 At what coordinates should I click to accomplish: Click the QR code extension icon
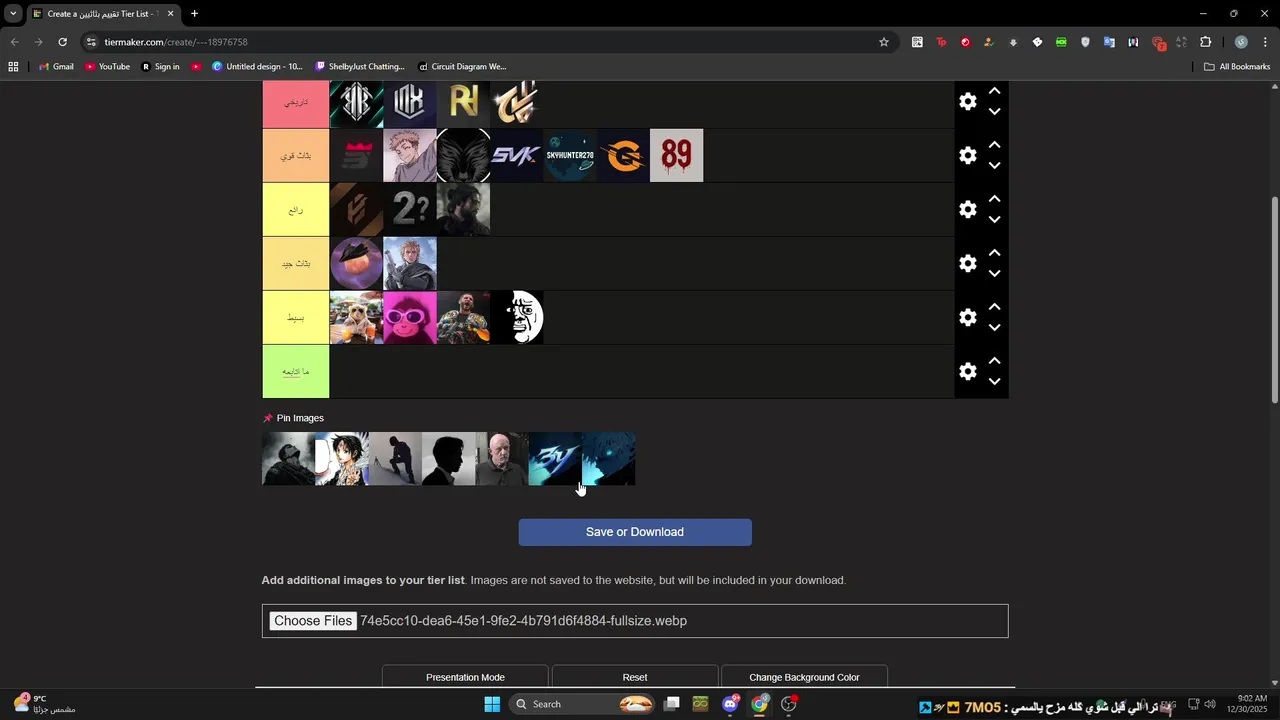tap(917, 42)
